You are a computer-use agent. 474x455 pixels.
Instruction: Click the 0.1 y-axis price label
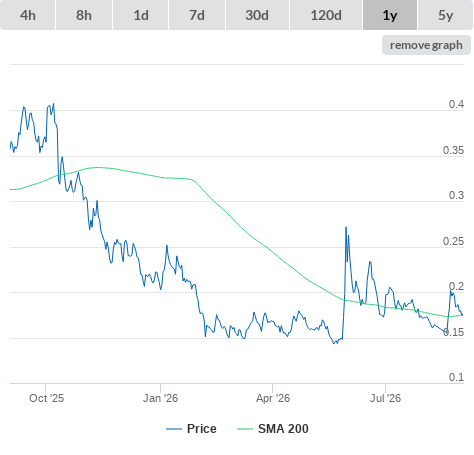(456, 377)
